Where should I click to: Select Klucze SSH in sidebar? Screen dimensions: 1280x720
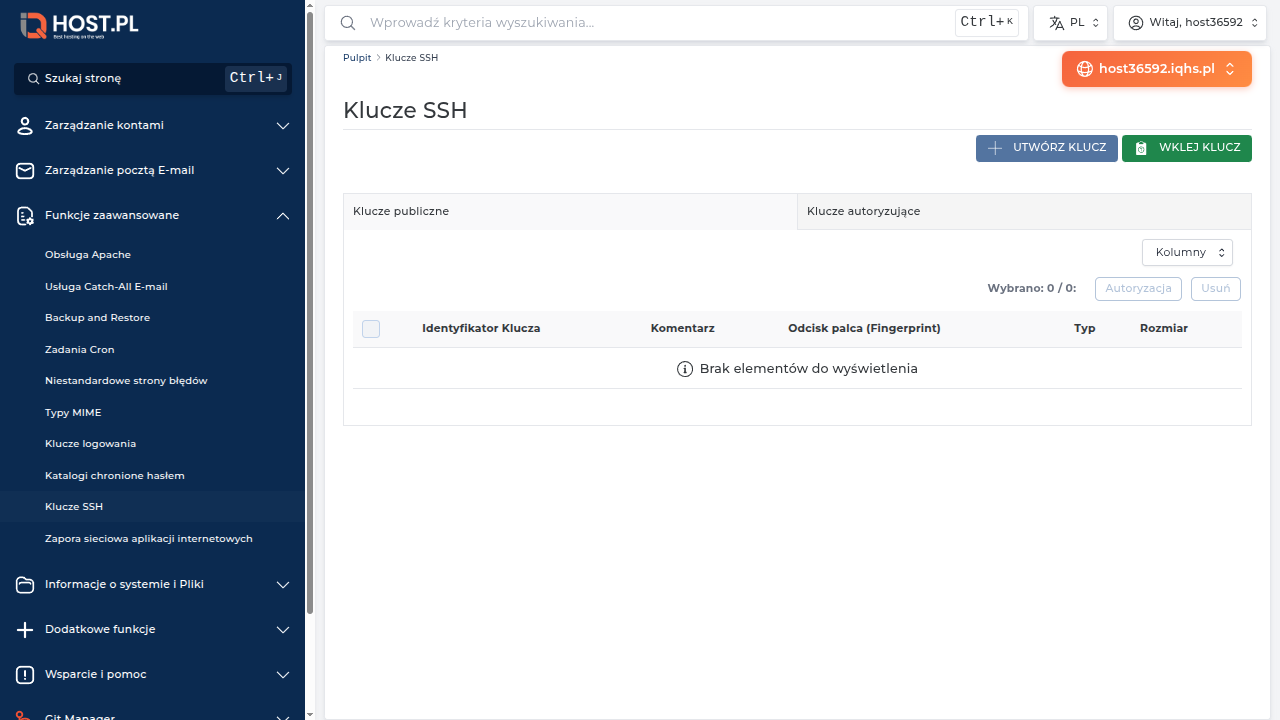[74, 507]
